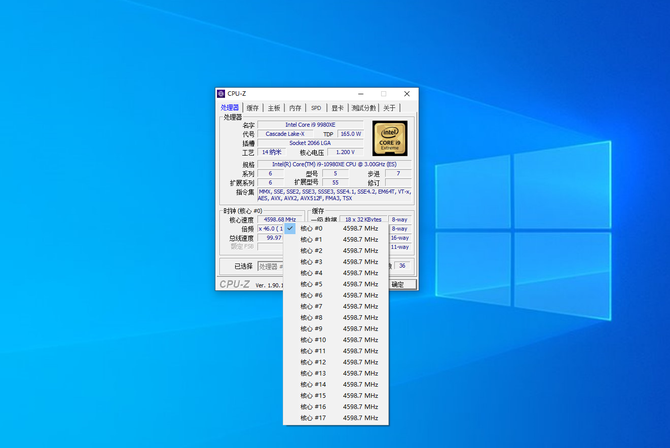Minimize the CPU-Z window
The image size is (670, 448).
coord(361,94)
